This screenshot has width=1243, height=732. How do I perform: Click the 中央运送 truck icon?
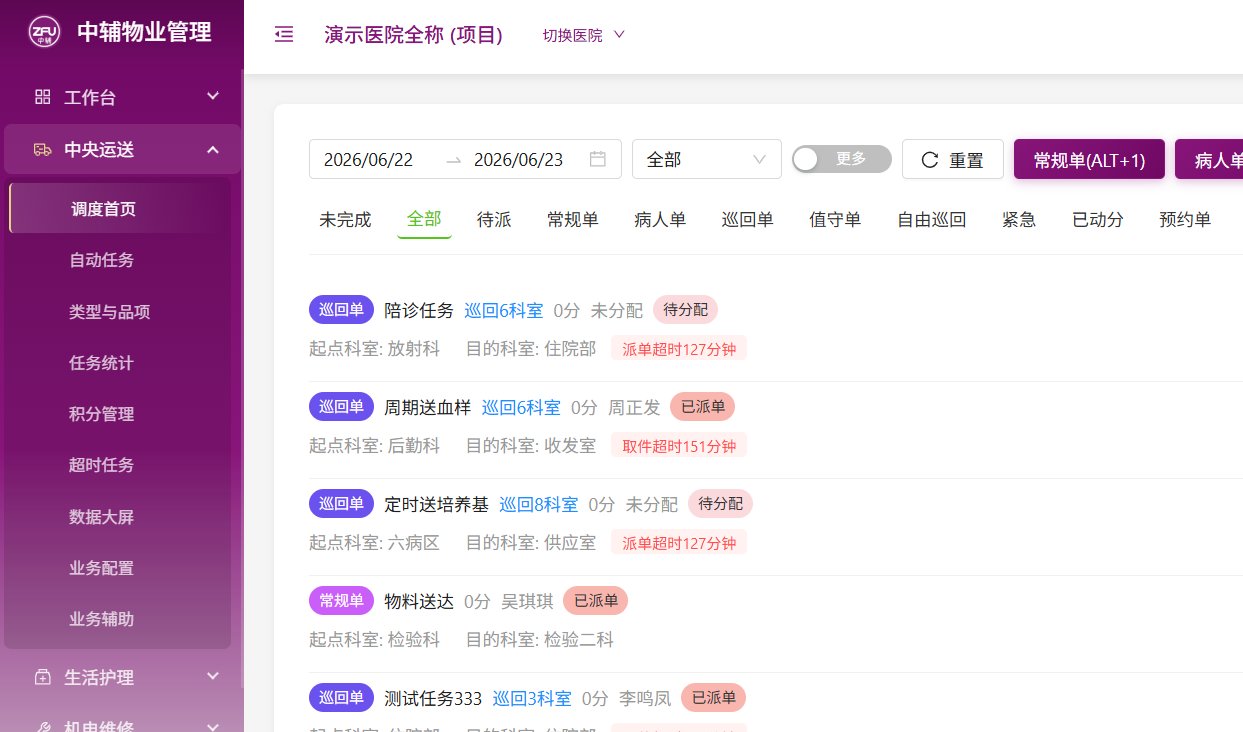coord(42,150)
